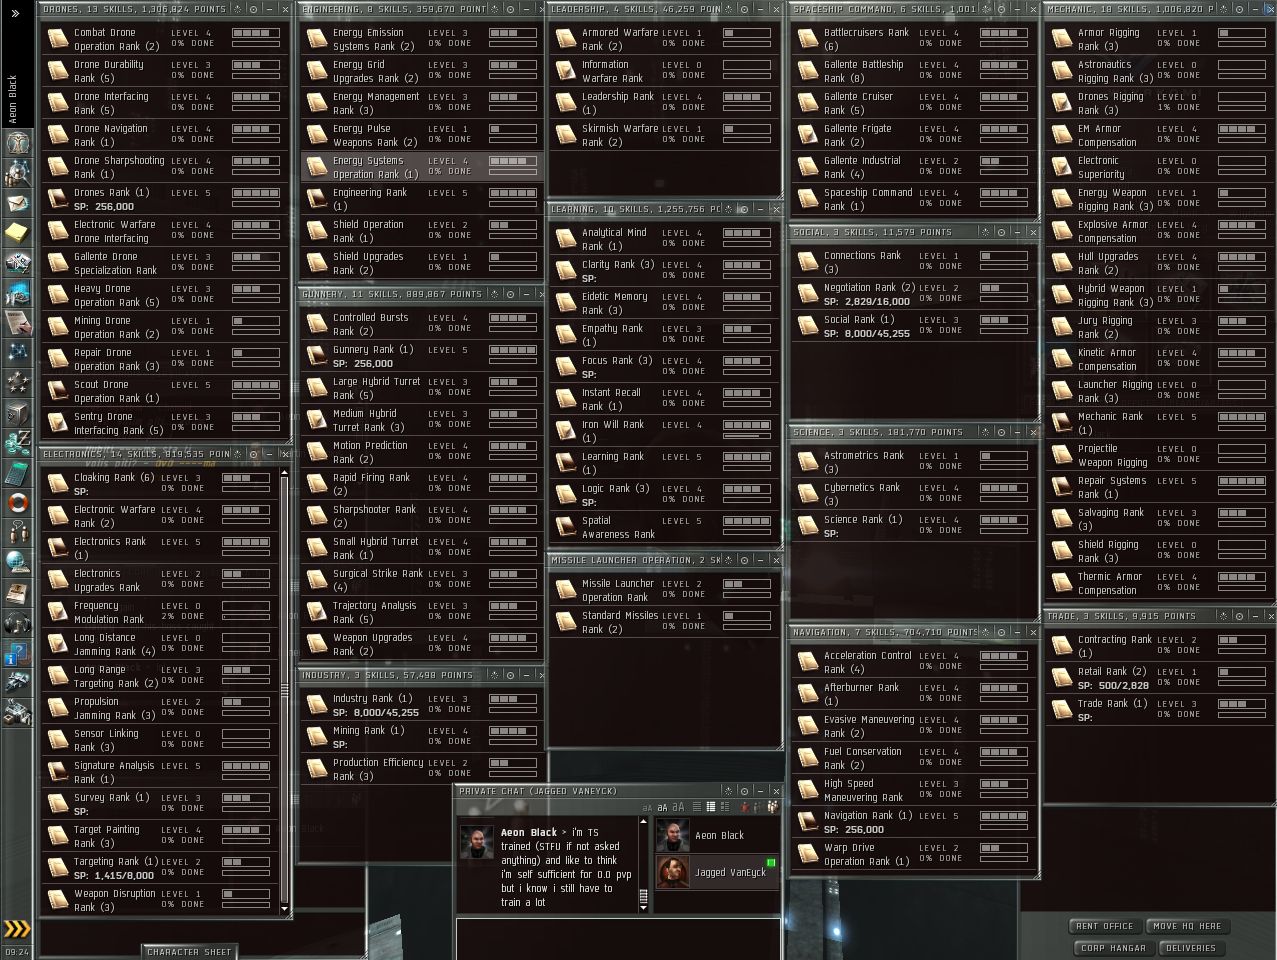Screen dimensions: 1277x960
Task: Open the Industry window options menu
Action: pos(494,675)
